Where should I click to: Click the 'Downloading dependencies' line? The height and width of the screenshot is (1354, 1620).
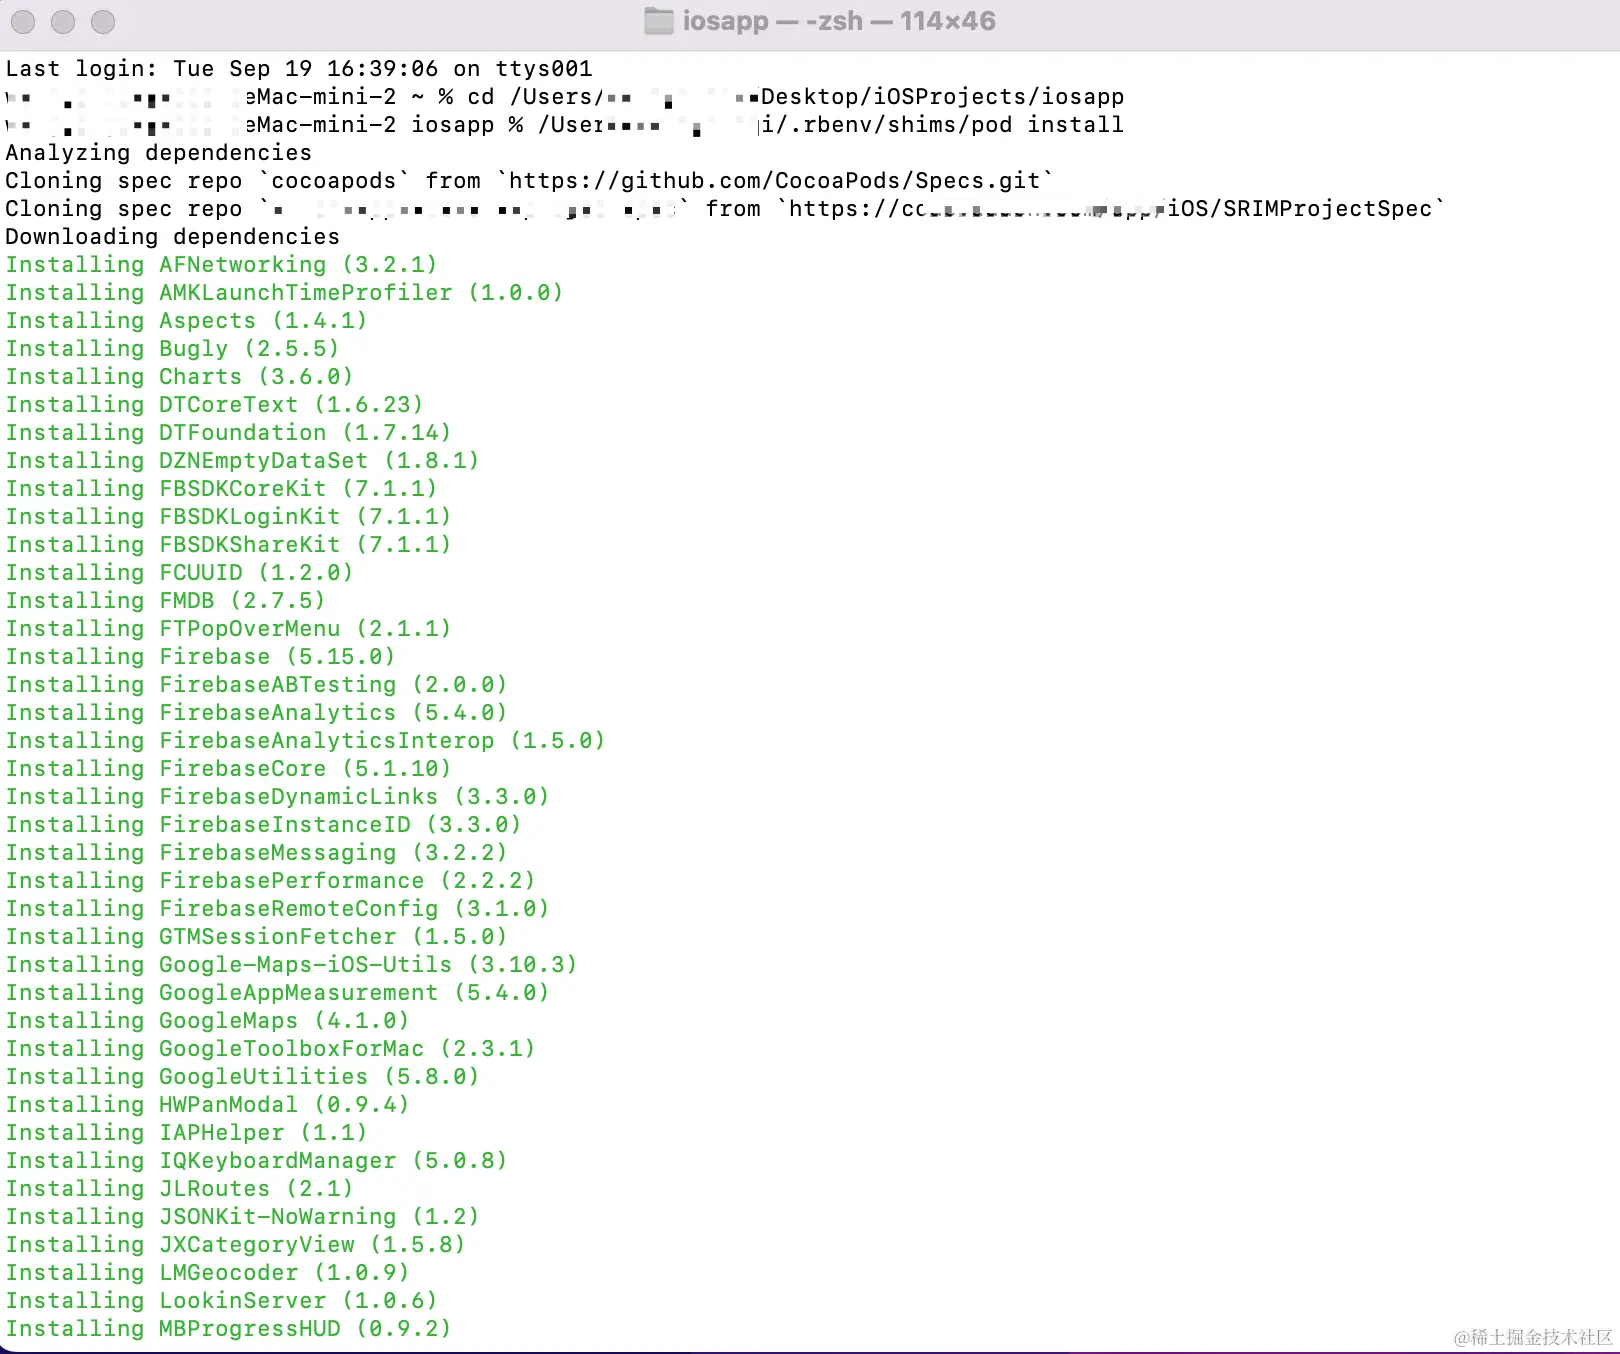(x=173, y=237)
